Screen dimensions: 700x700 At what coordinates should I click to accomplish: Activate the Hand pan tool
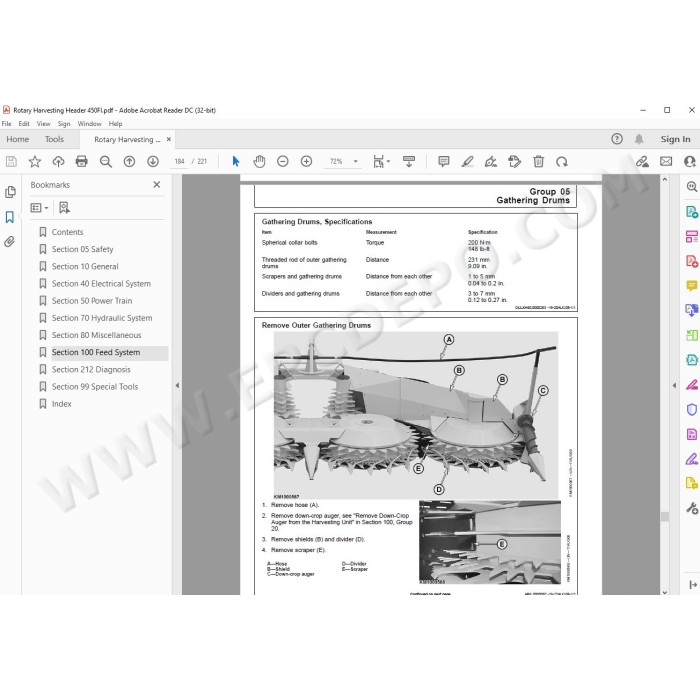pos(259,162)
